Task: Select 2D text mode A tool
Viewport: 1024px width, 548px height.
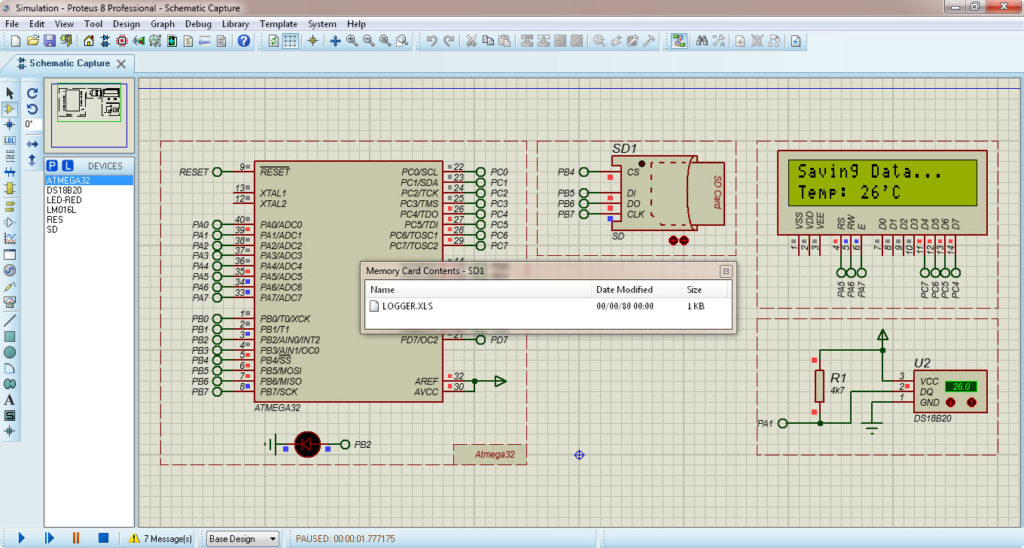Action: tap(10, 400)
